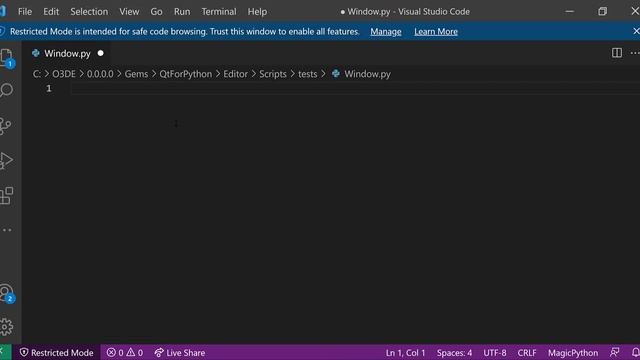Image resolution: width=640 pixels, height=360 pixels.
Task: Click the Manage link in the banner
Action: 386,31
